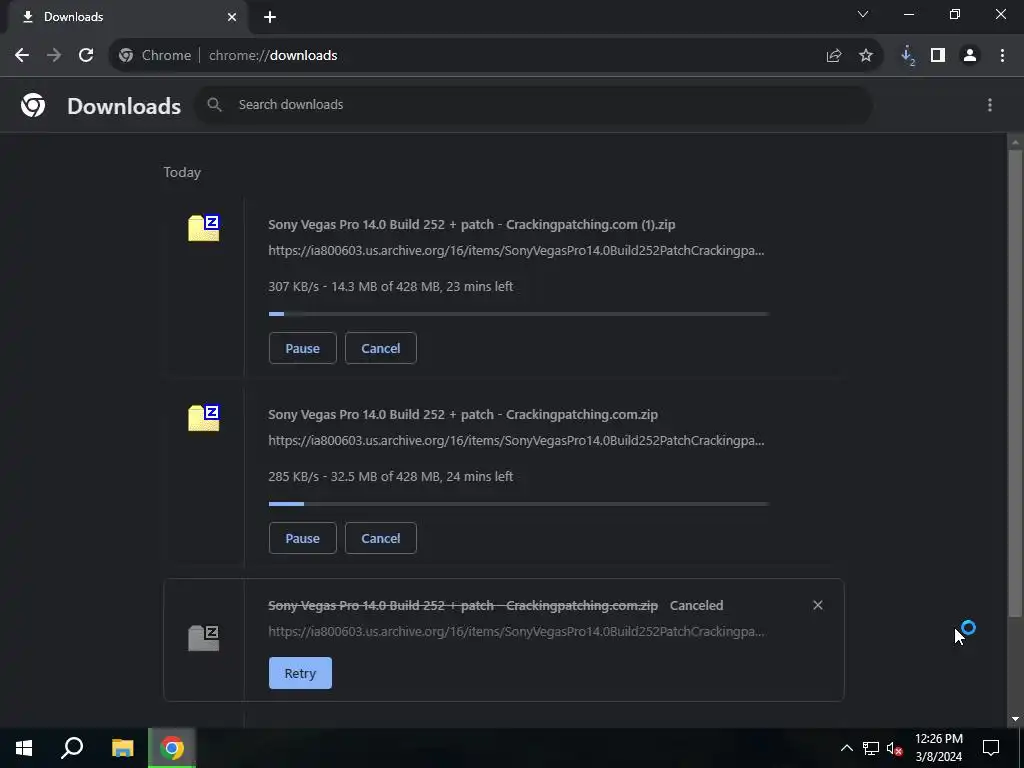Open Windows taskbar search
This screenshot has width=1024, height=768.
[x=72, y=748]
